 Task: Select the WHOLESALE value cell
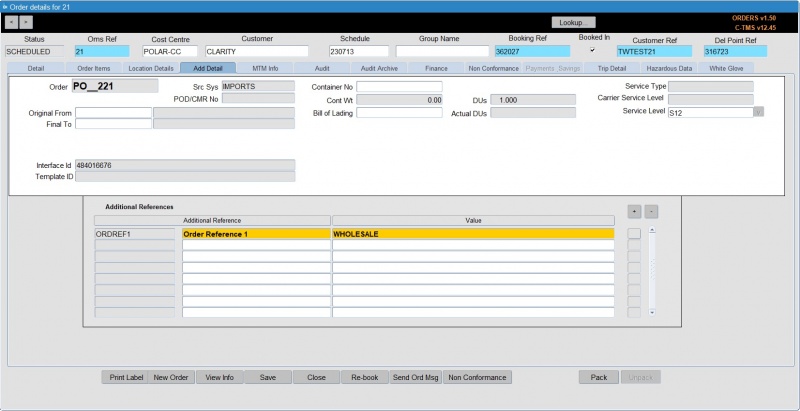473,234
